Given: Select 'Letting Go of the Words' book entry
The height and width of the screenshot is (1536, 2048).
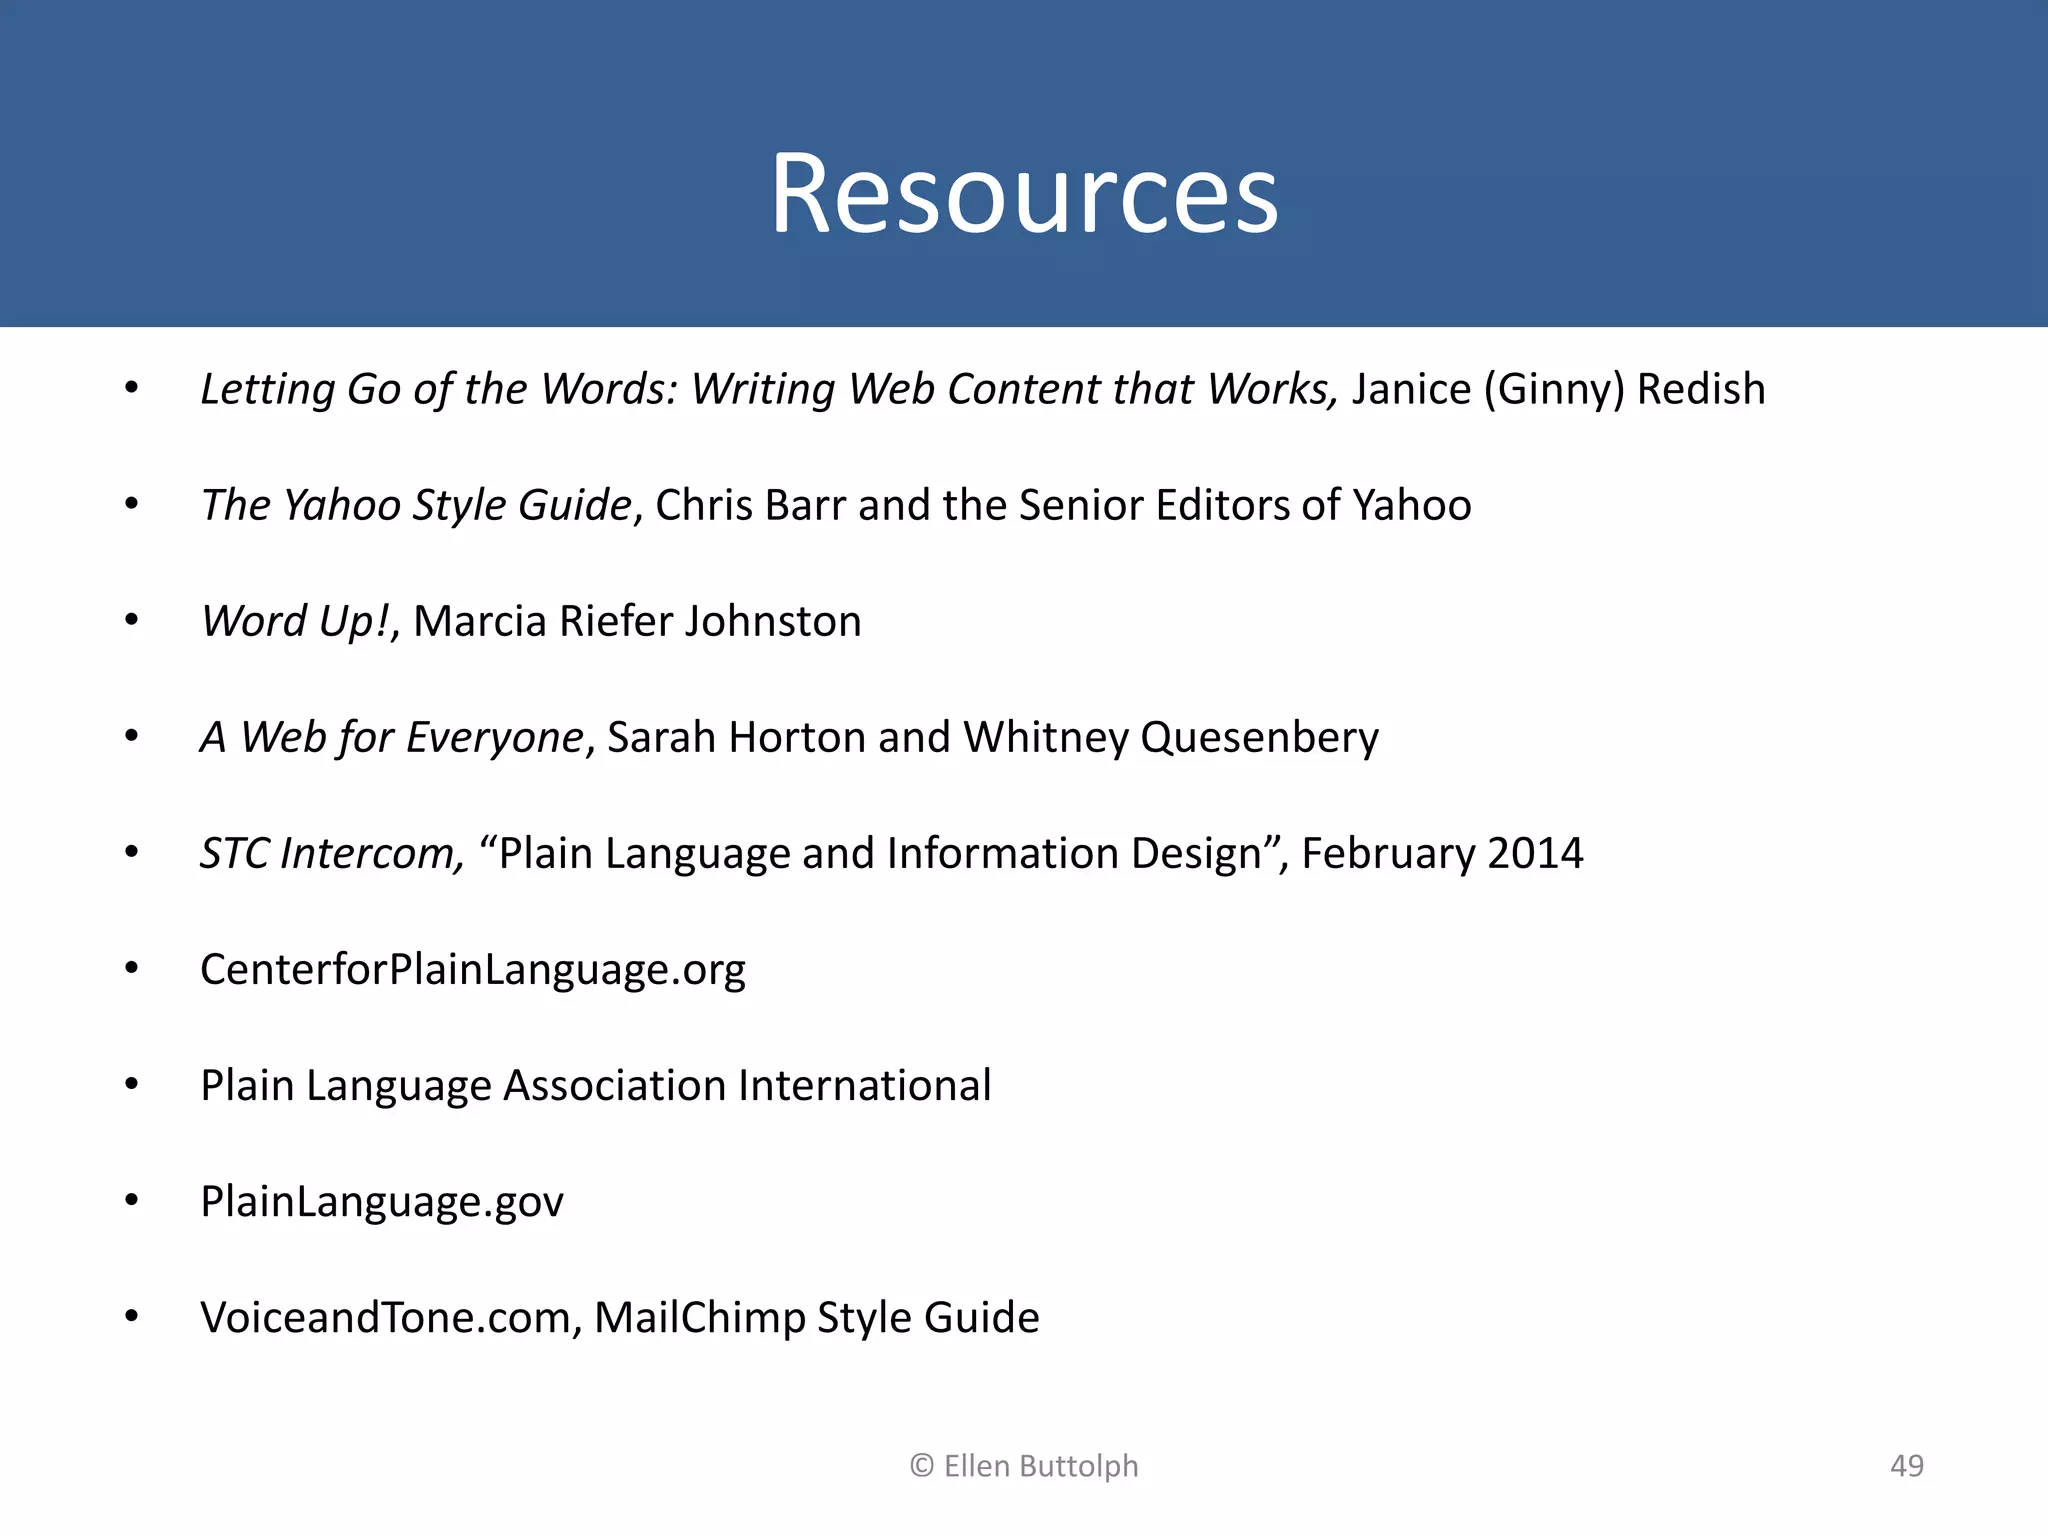Looking at the screenshot, I should (983, 389).
